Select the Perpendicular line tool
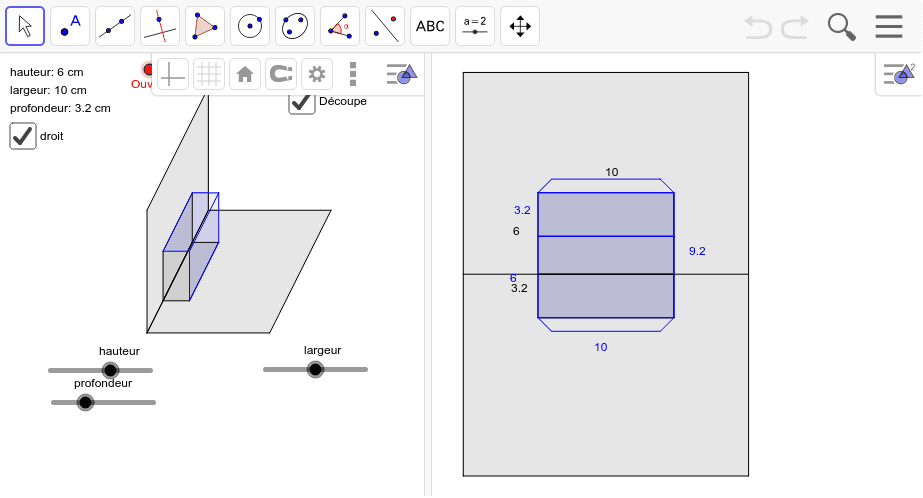This screenshot has width=923, height=498. [x=160, y=26]
